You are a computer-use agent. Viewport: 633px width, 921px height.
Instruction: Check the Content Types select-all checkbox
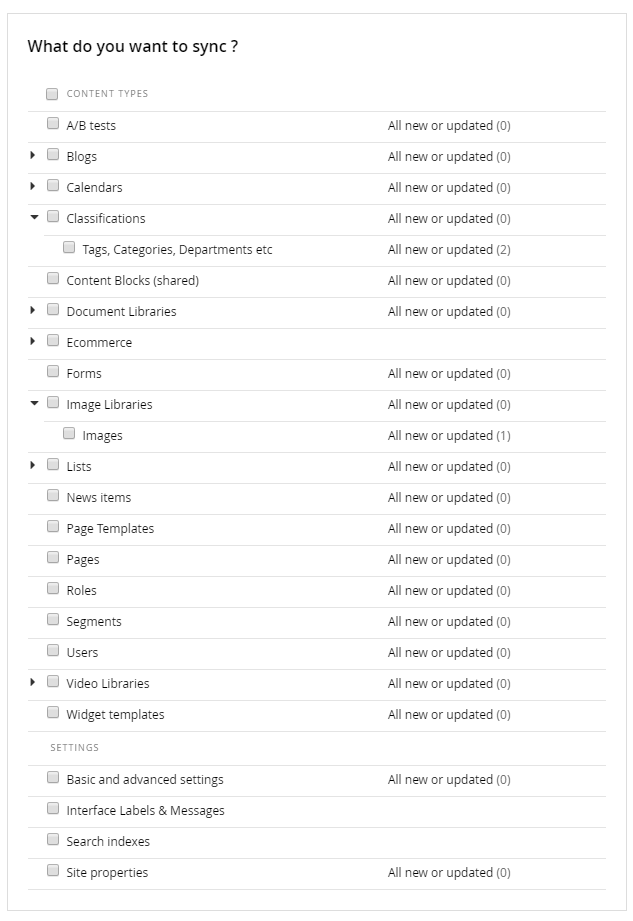click(x=52, y=94)
